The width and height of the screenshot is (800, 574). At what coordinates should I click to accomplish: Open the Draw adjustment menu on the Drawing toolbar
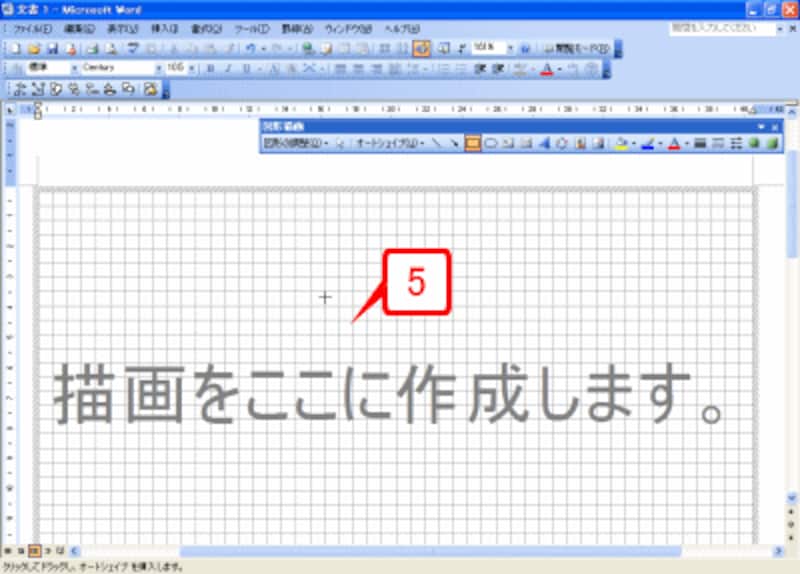[296, 143]
